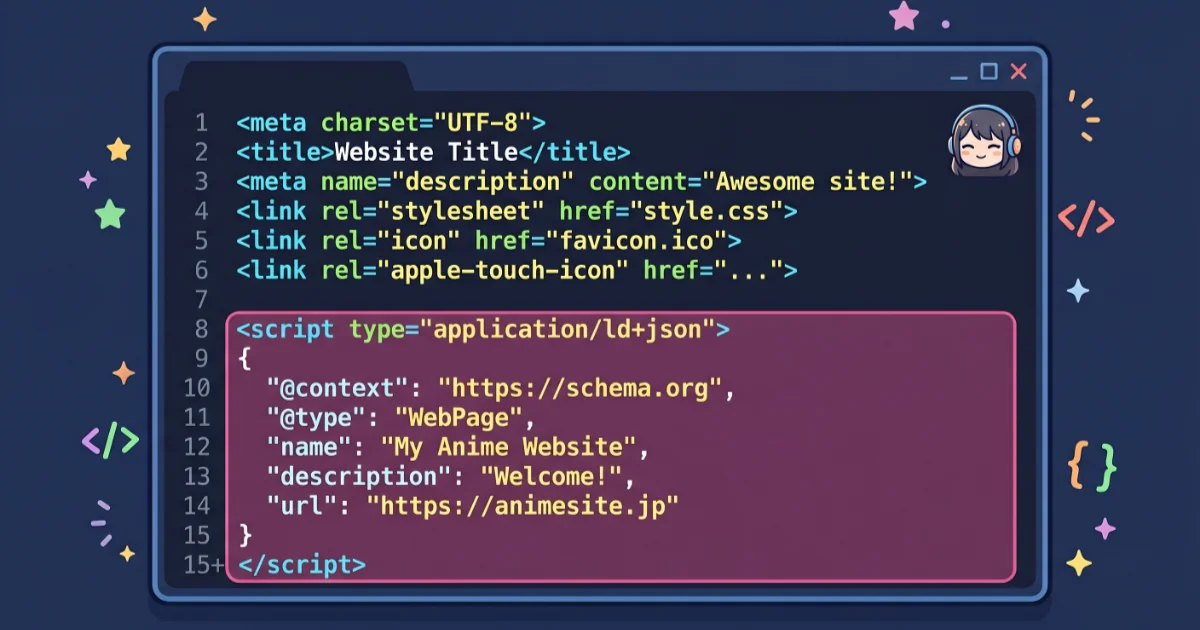Click line number 12 in gutter
The image size is (1200, 630).
point(197,446)
